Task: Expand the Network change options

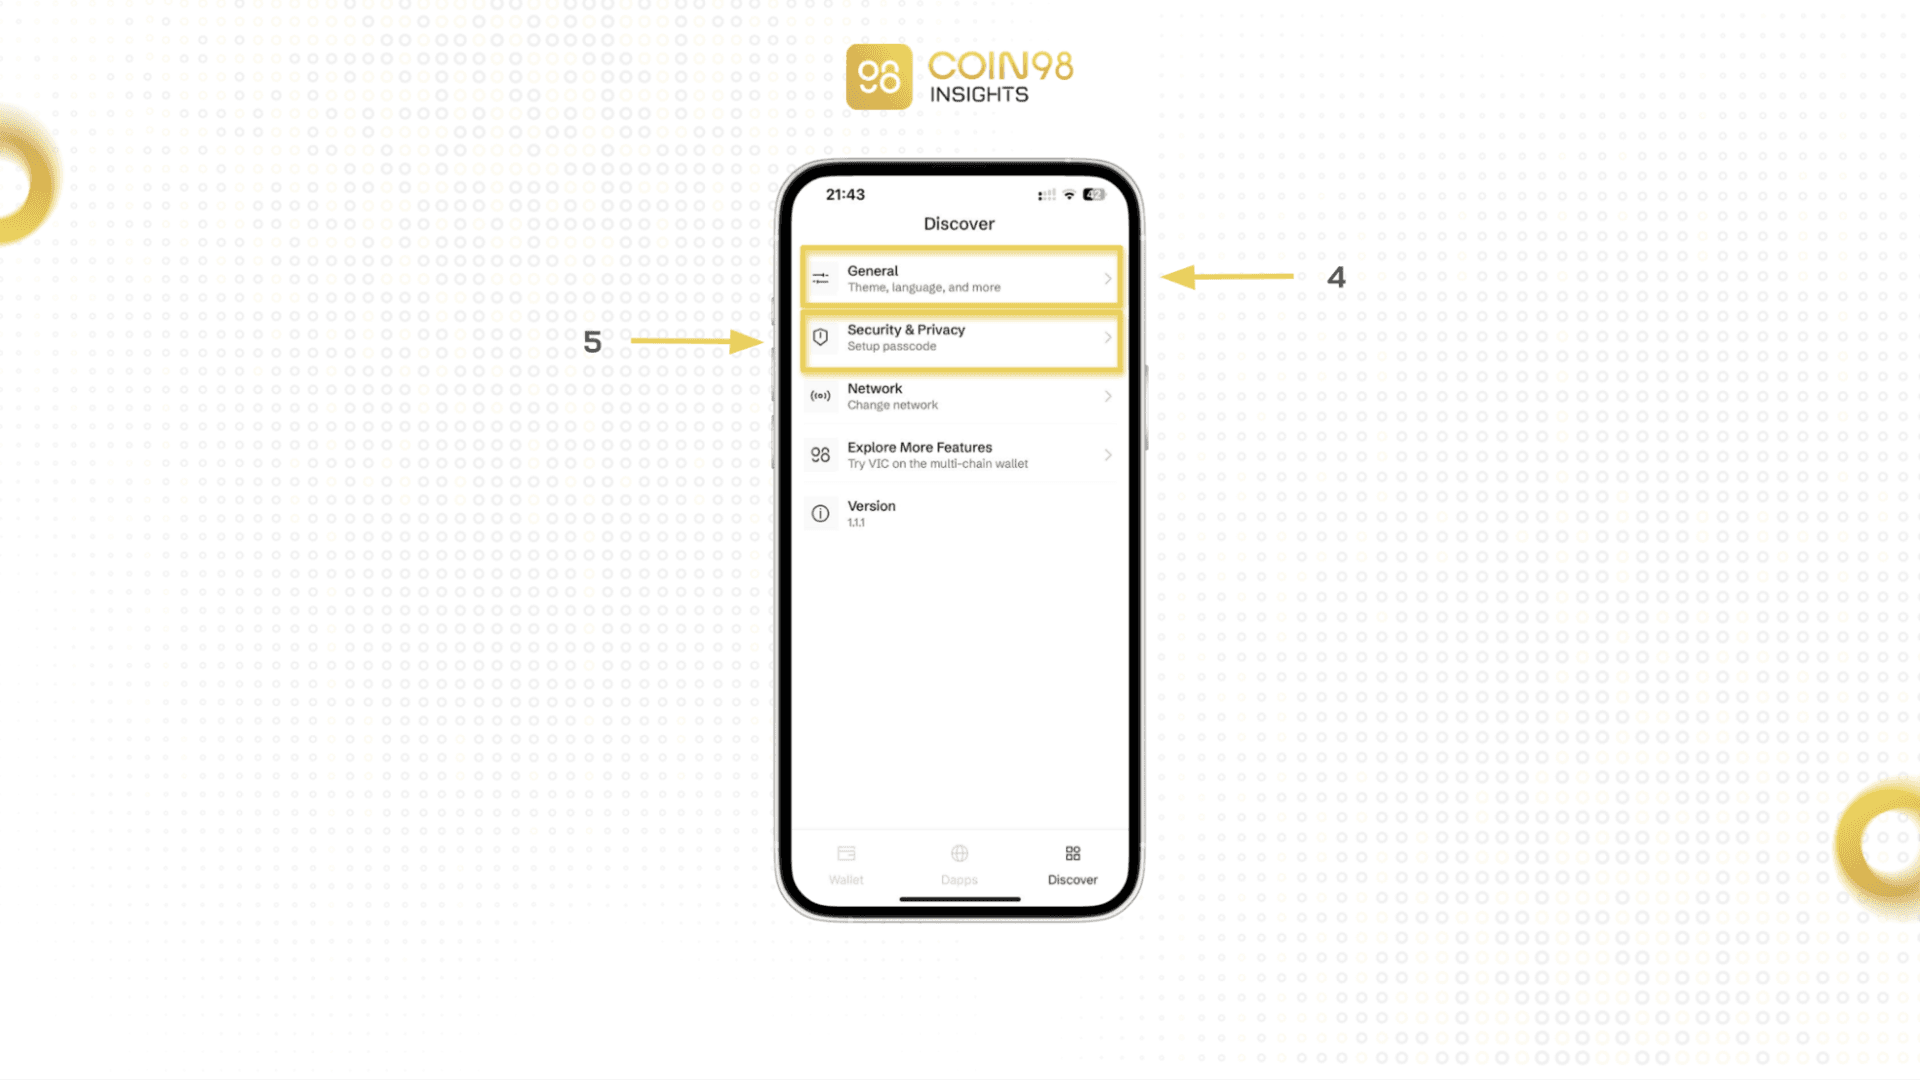Action: tap(960, 395)
